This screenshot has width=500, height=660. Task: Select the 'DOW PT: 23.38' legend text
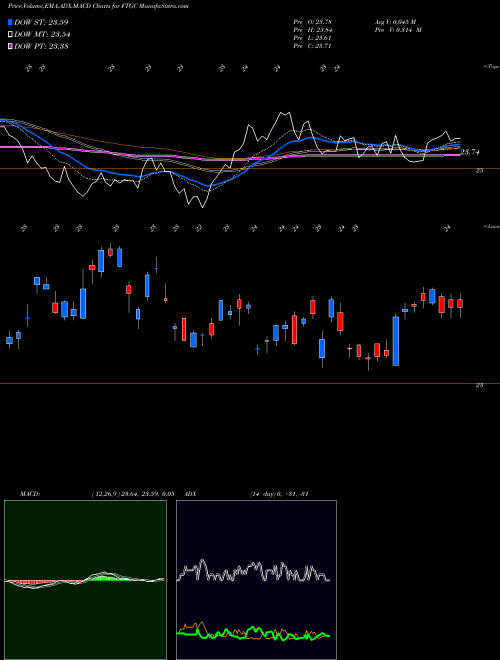tap(41, 46)
